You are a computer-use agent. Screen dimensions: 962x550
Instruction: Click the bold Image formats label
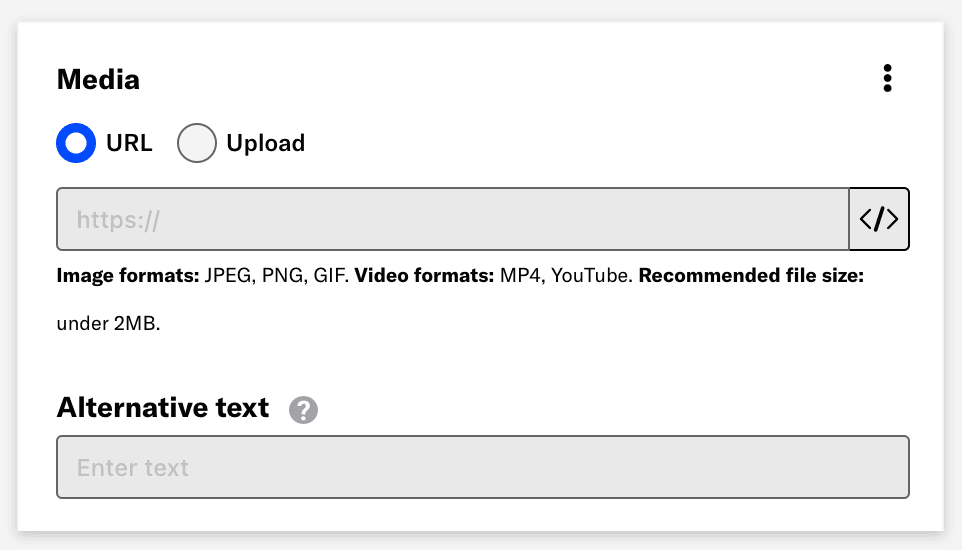tap(128, 276)
